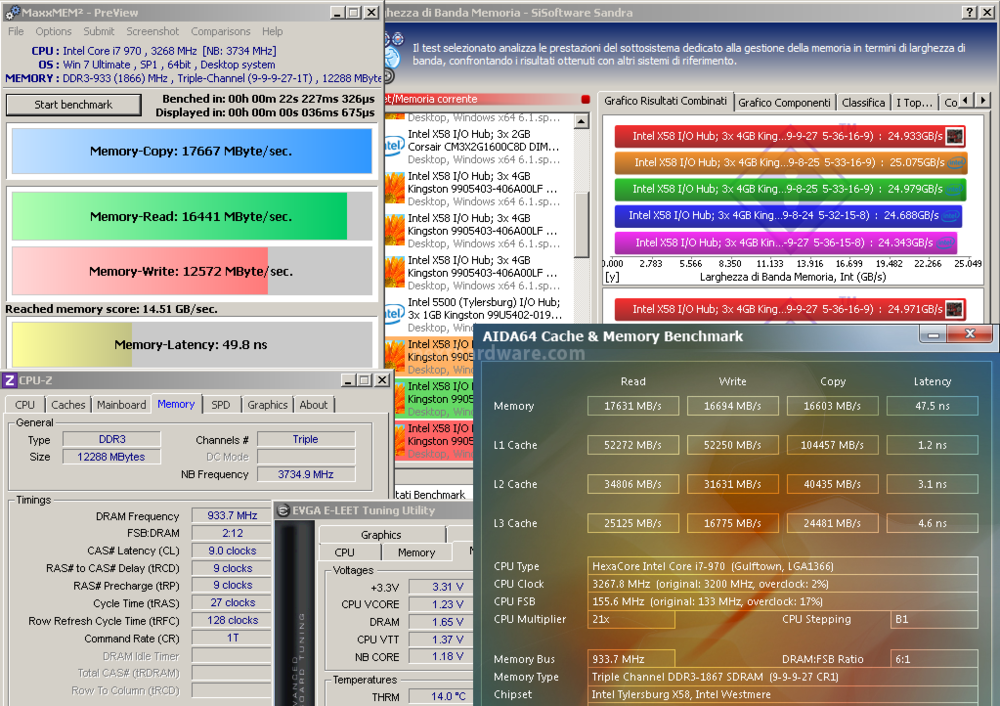Click the DRAM Frequency 933.7 MHz field in CPU-Z

pos(232,515)
